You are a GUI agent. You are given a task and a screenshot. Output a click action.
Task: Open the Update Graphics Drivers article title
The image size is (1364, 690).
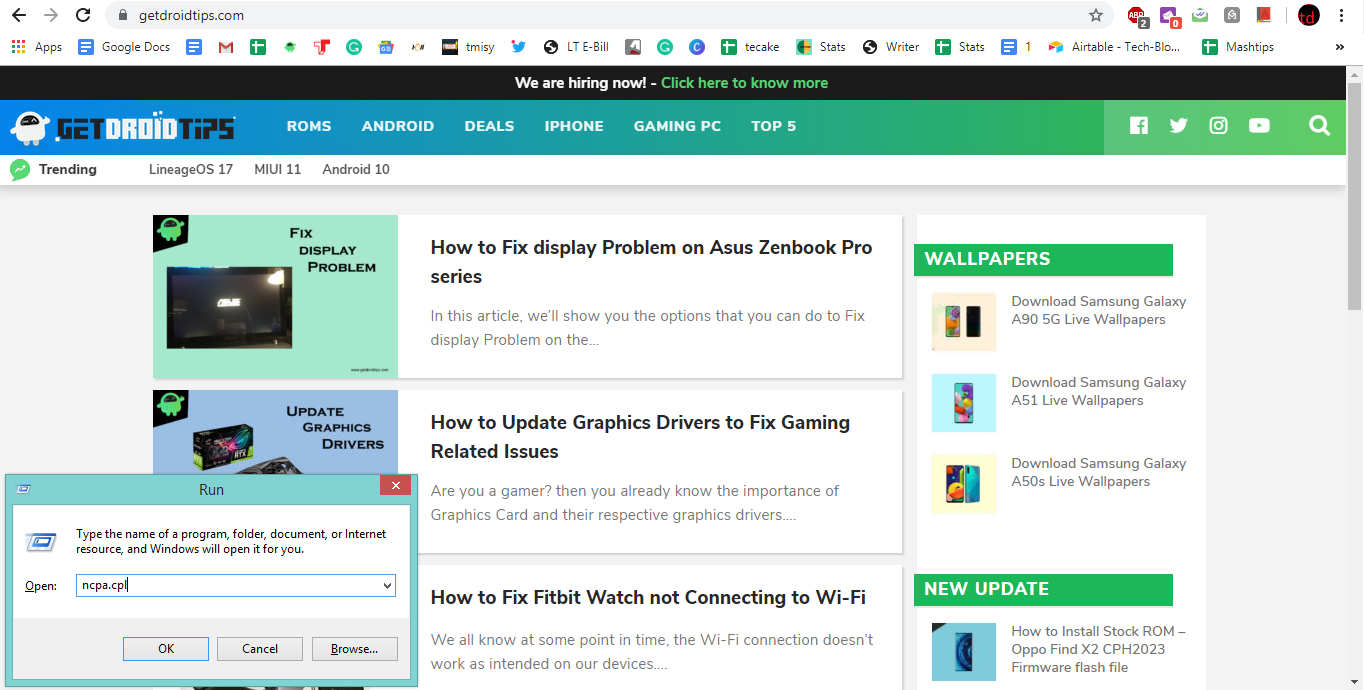[x=640, y=437]
